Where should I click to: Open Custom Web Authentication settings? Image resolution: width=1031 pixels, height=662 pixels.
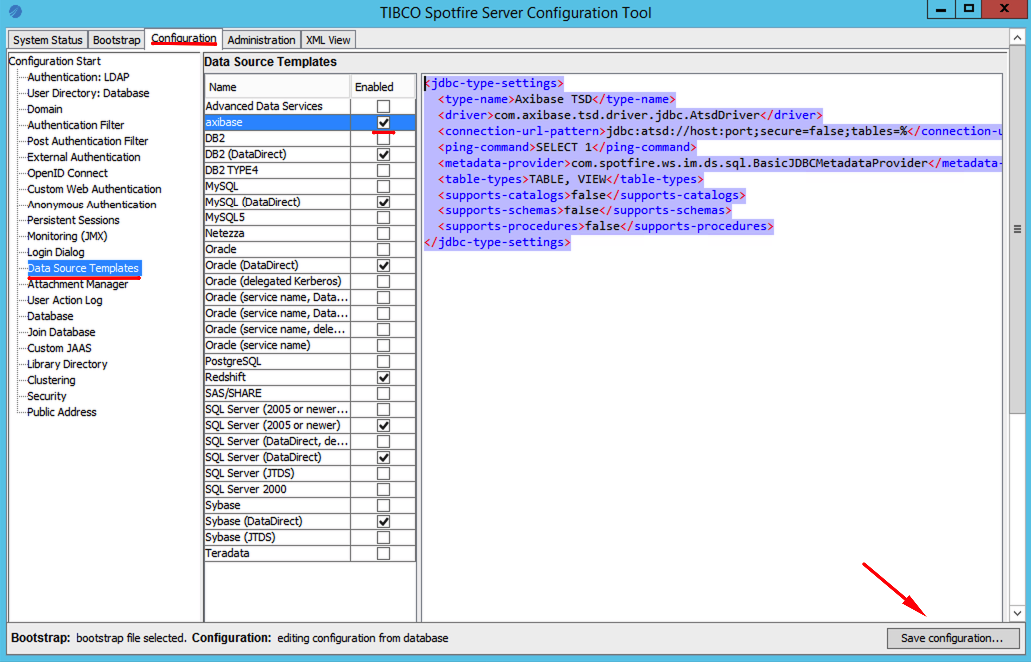94,189
